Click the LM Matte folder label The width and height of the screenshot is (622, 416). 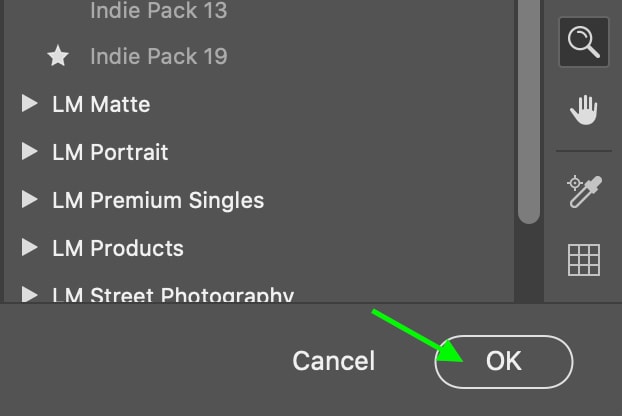coord(101,104)
